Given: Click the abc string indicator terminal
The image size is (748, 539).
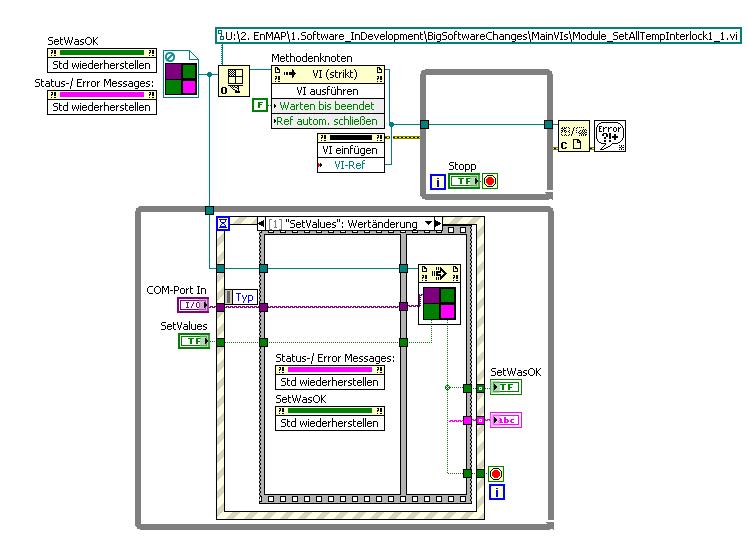Looking at the screenshot, I should (506, 420).
